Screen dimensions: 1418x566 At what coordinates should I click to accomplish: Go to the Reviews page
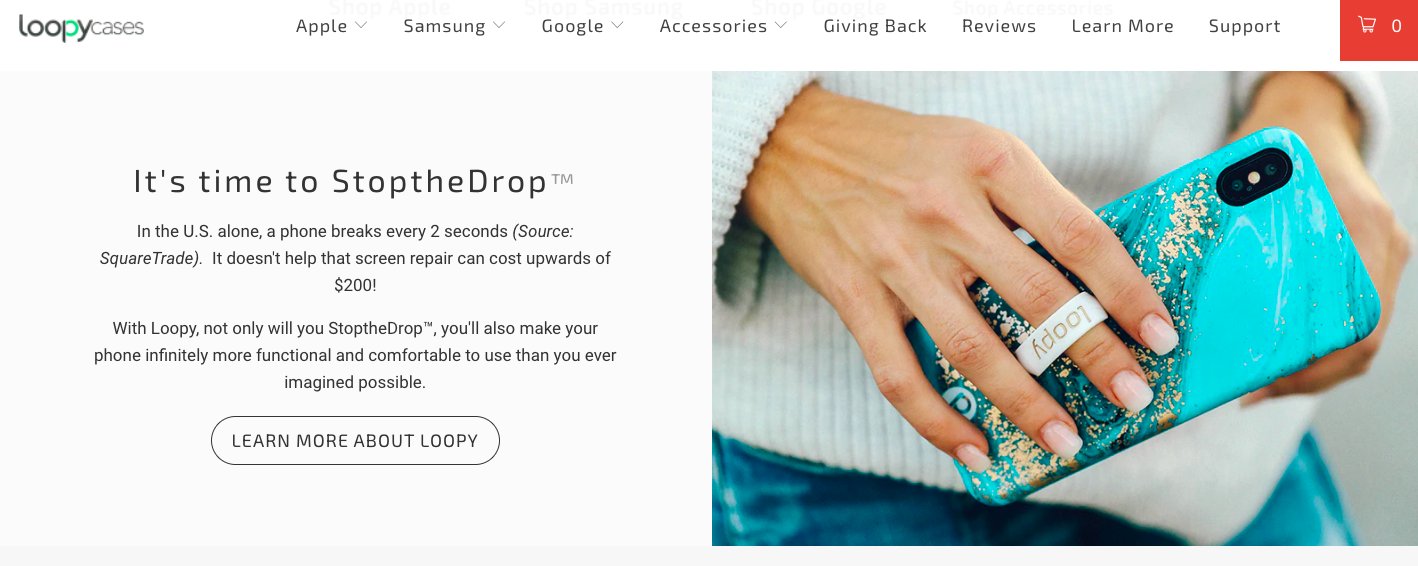pos(999,26)
